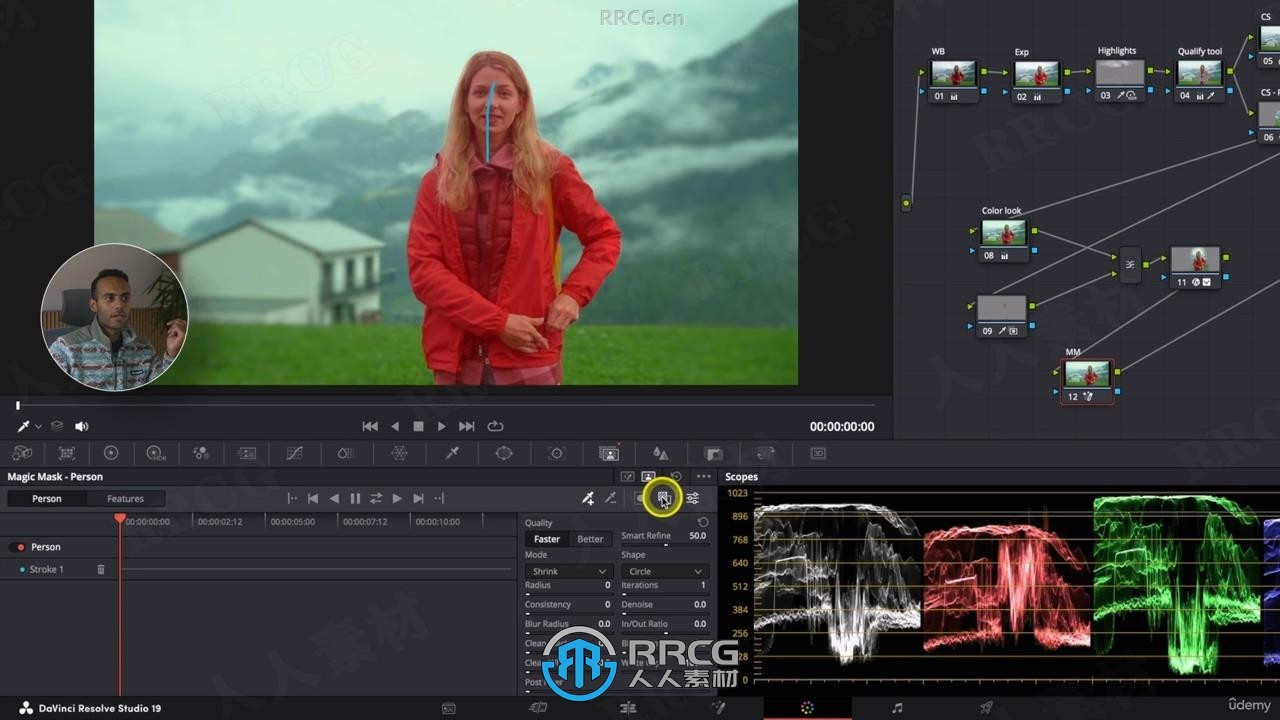The image size is (1280, 720).
Task: Open the Motion Effects palette
Action: pos(246,453)
